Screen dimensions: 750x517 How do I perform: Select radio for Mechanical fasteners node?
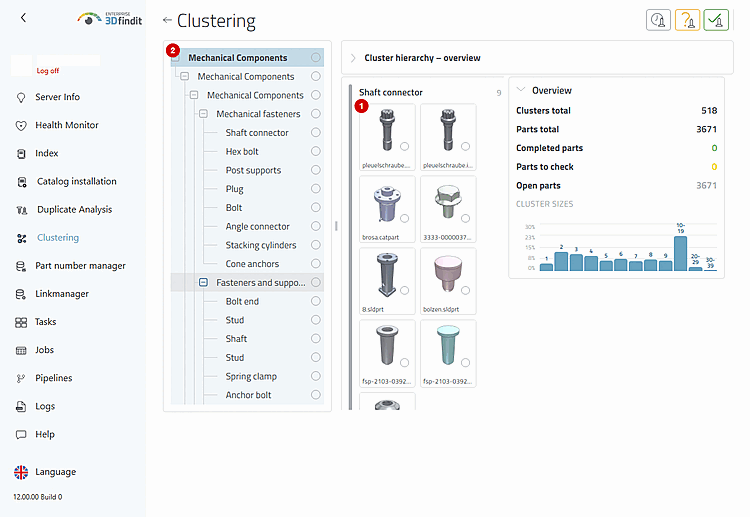[x=316, y=114]
